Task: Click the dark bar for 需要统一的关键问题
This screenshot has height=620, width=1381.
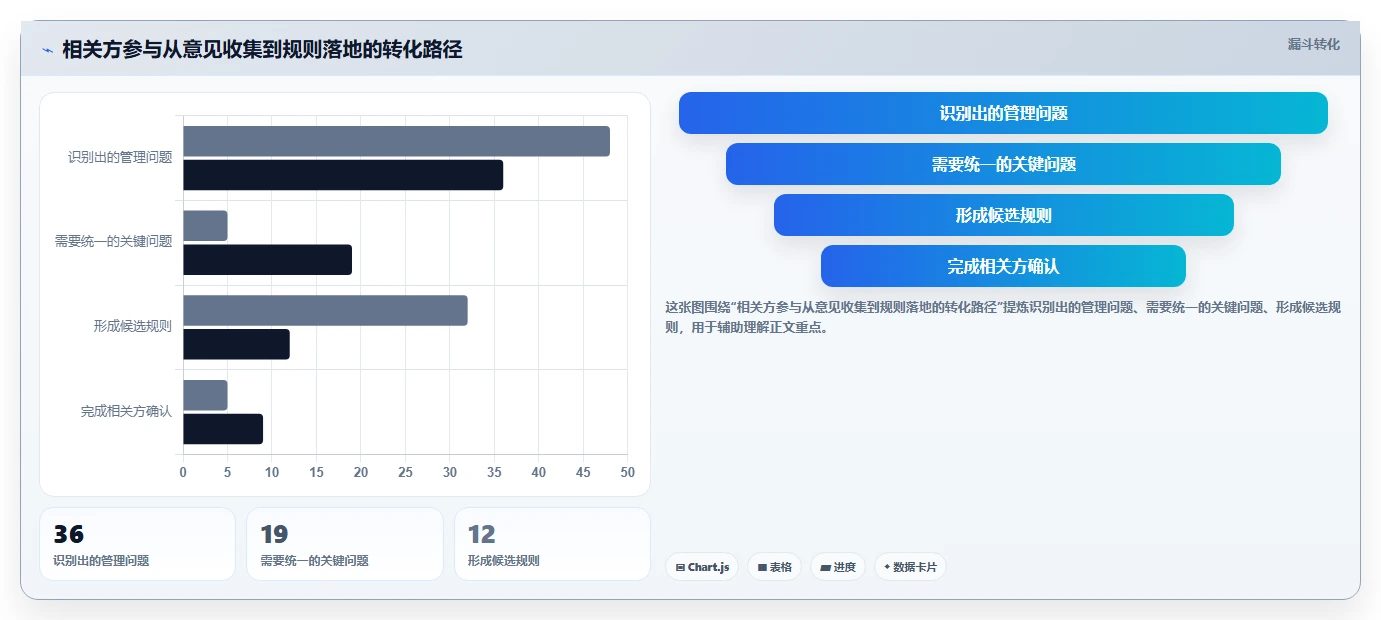Action: tap(267, 260)
